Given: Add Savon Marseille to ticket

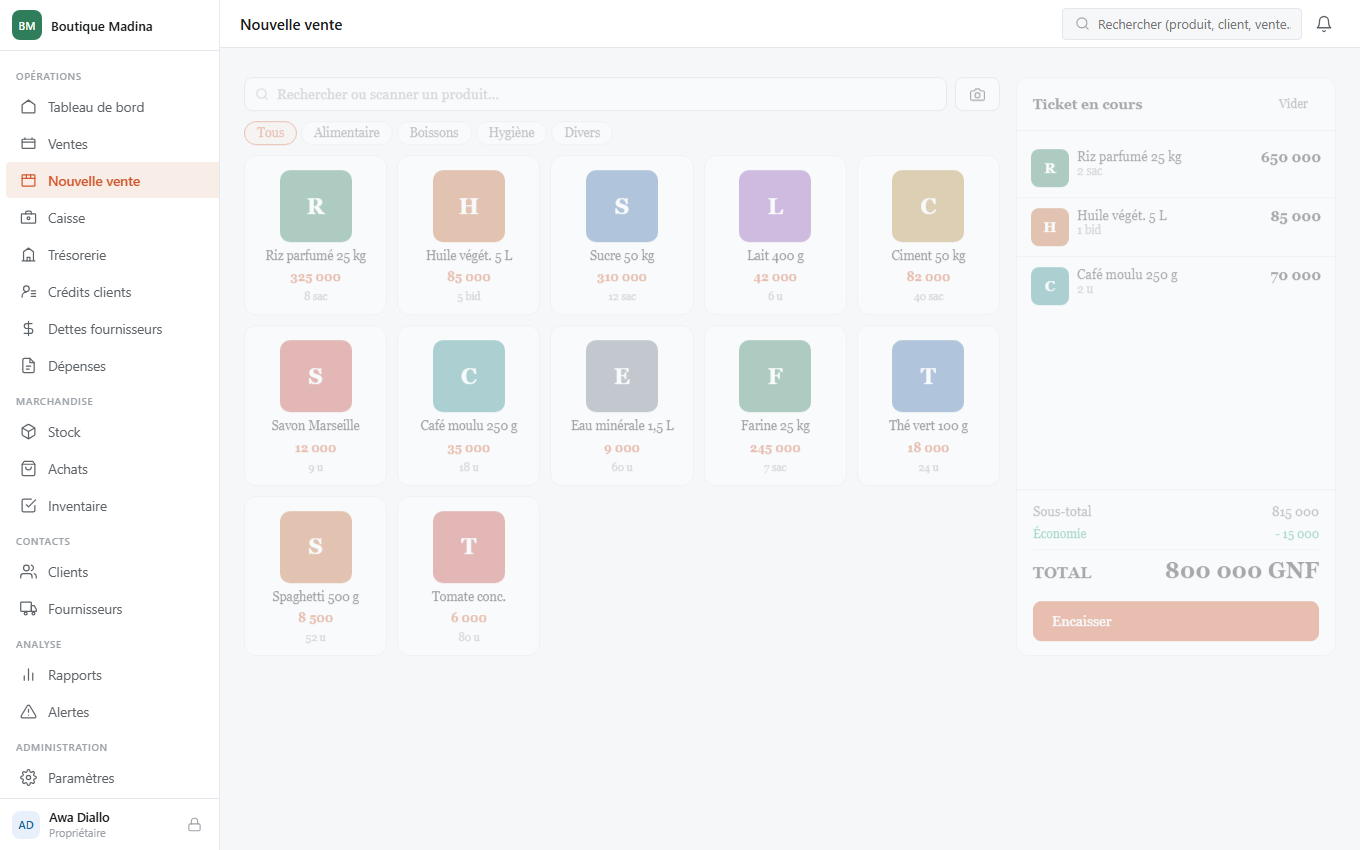Looking at the screenshot, I should [316, 406].
